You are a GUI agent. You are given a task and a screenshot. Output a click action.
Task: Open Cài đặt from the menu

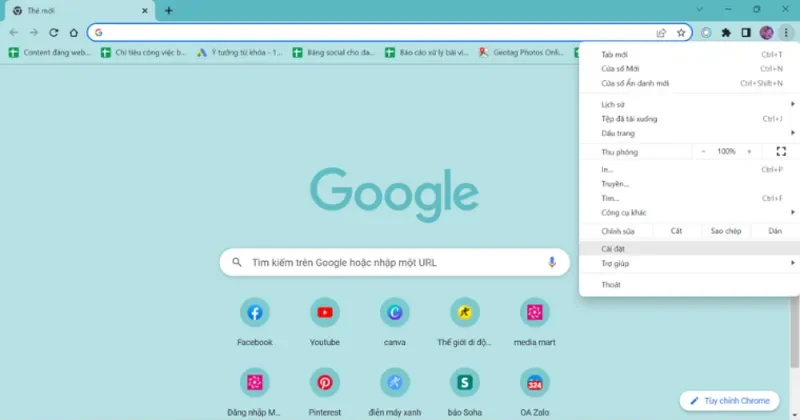(689, 249)
